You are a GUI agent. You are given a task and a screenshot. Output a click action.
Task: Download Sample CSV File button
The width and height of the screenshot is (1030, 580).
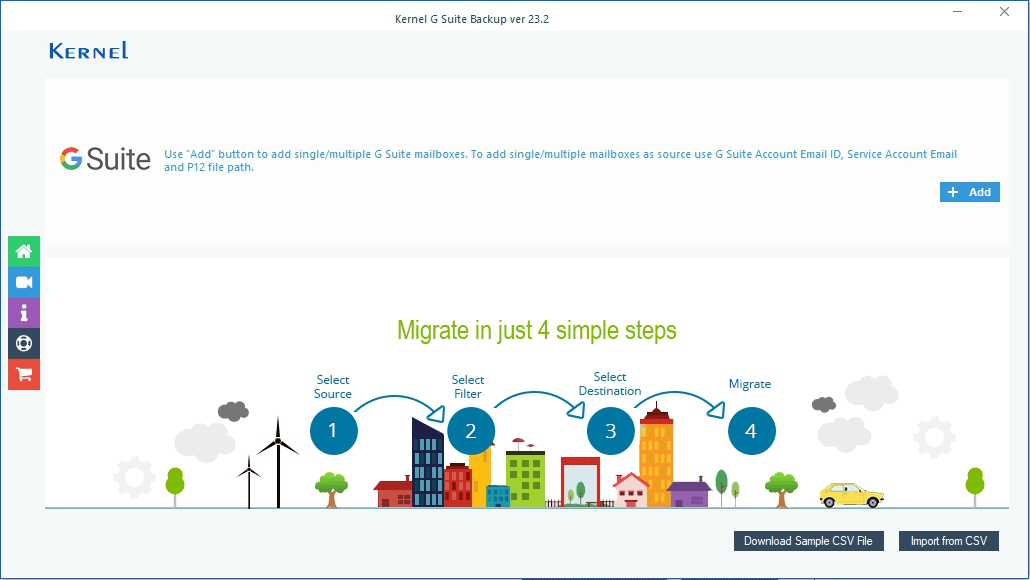pos(808,541)
